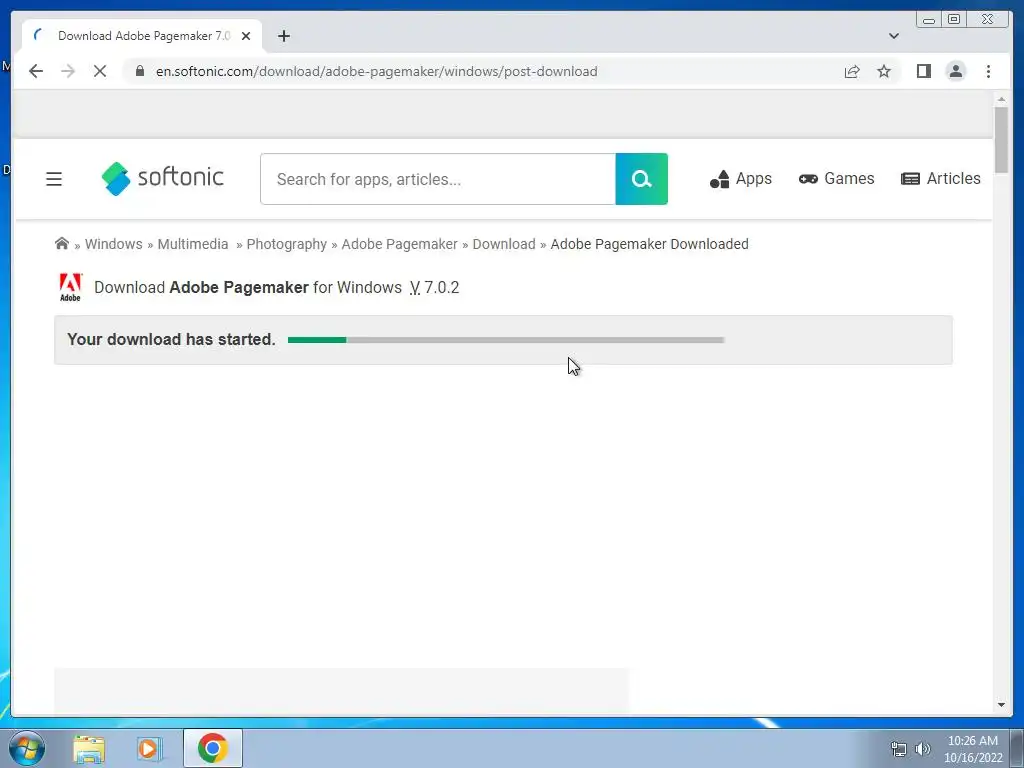Open Windows Explorer from the taskbar

click(89, 748)
